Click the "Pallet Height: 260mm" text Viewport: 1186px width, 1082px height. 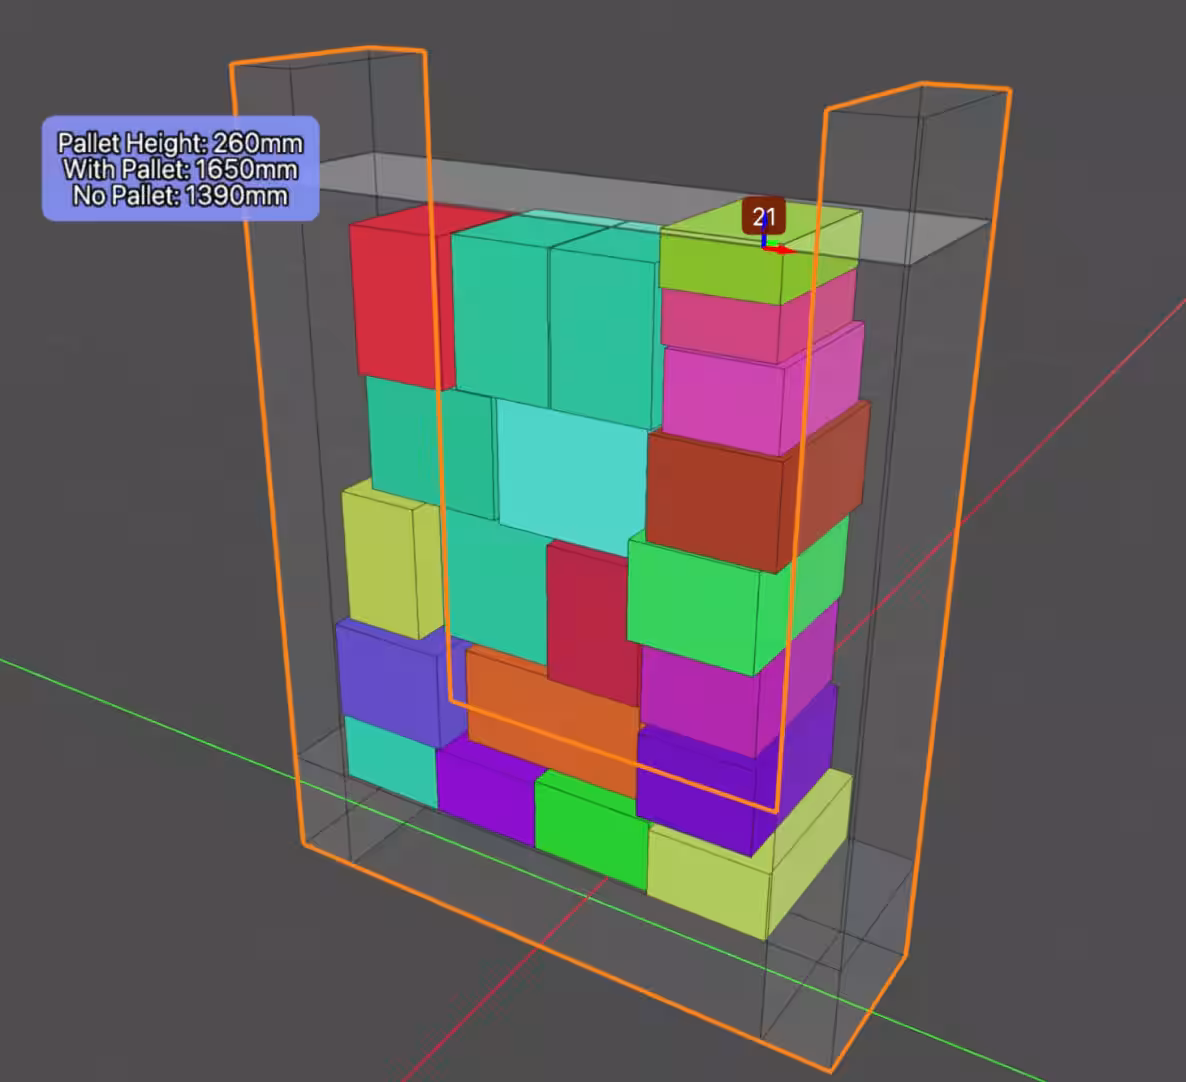pyautogui.click(x=180, y=143)
